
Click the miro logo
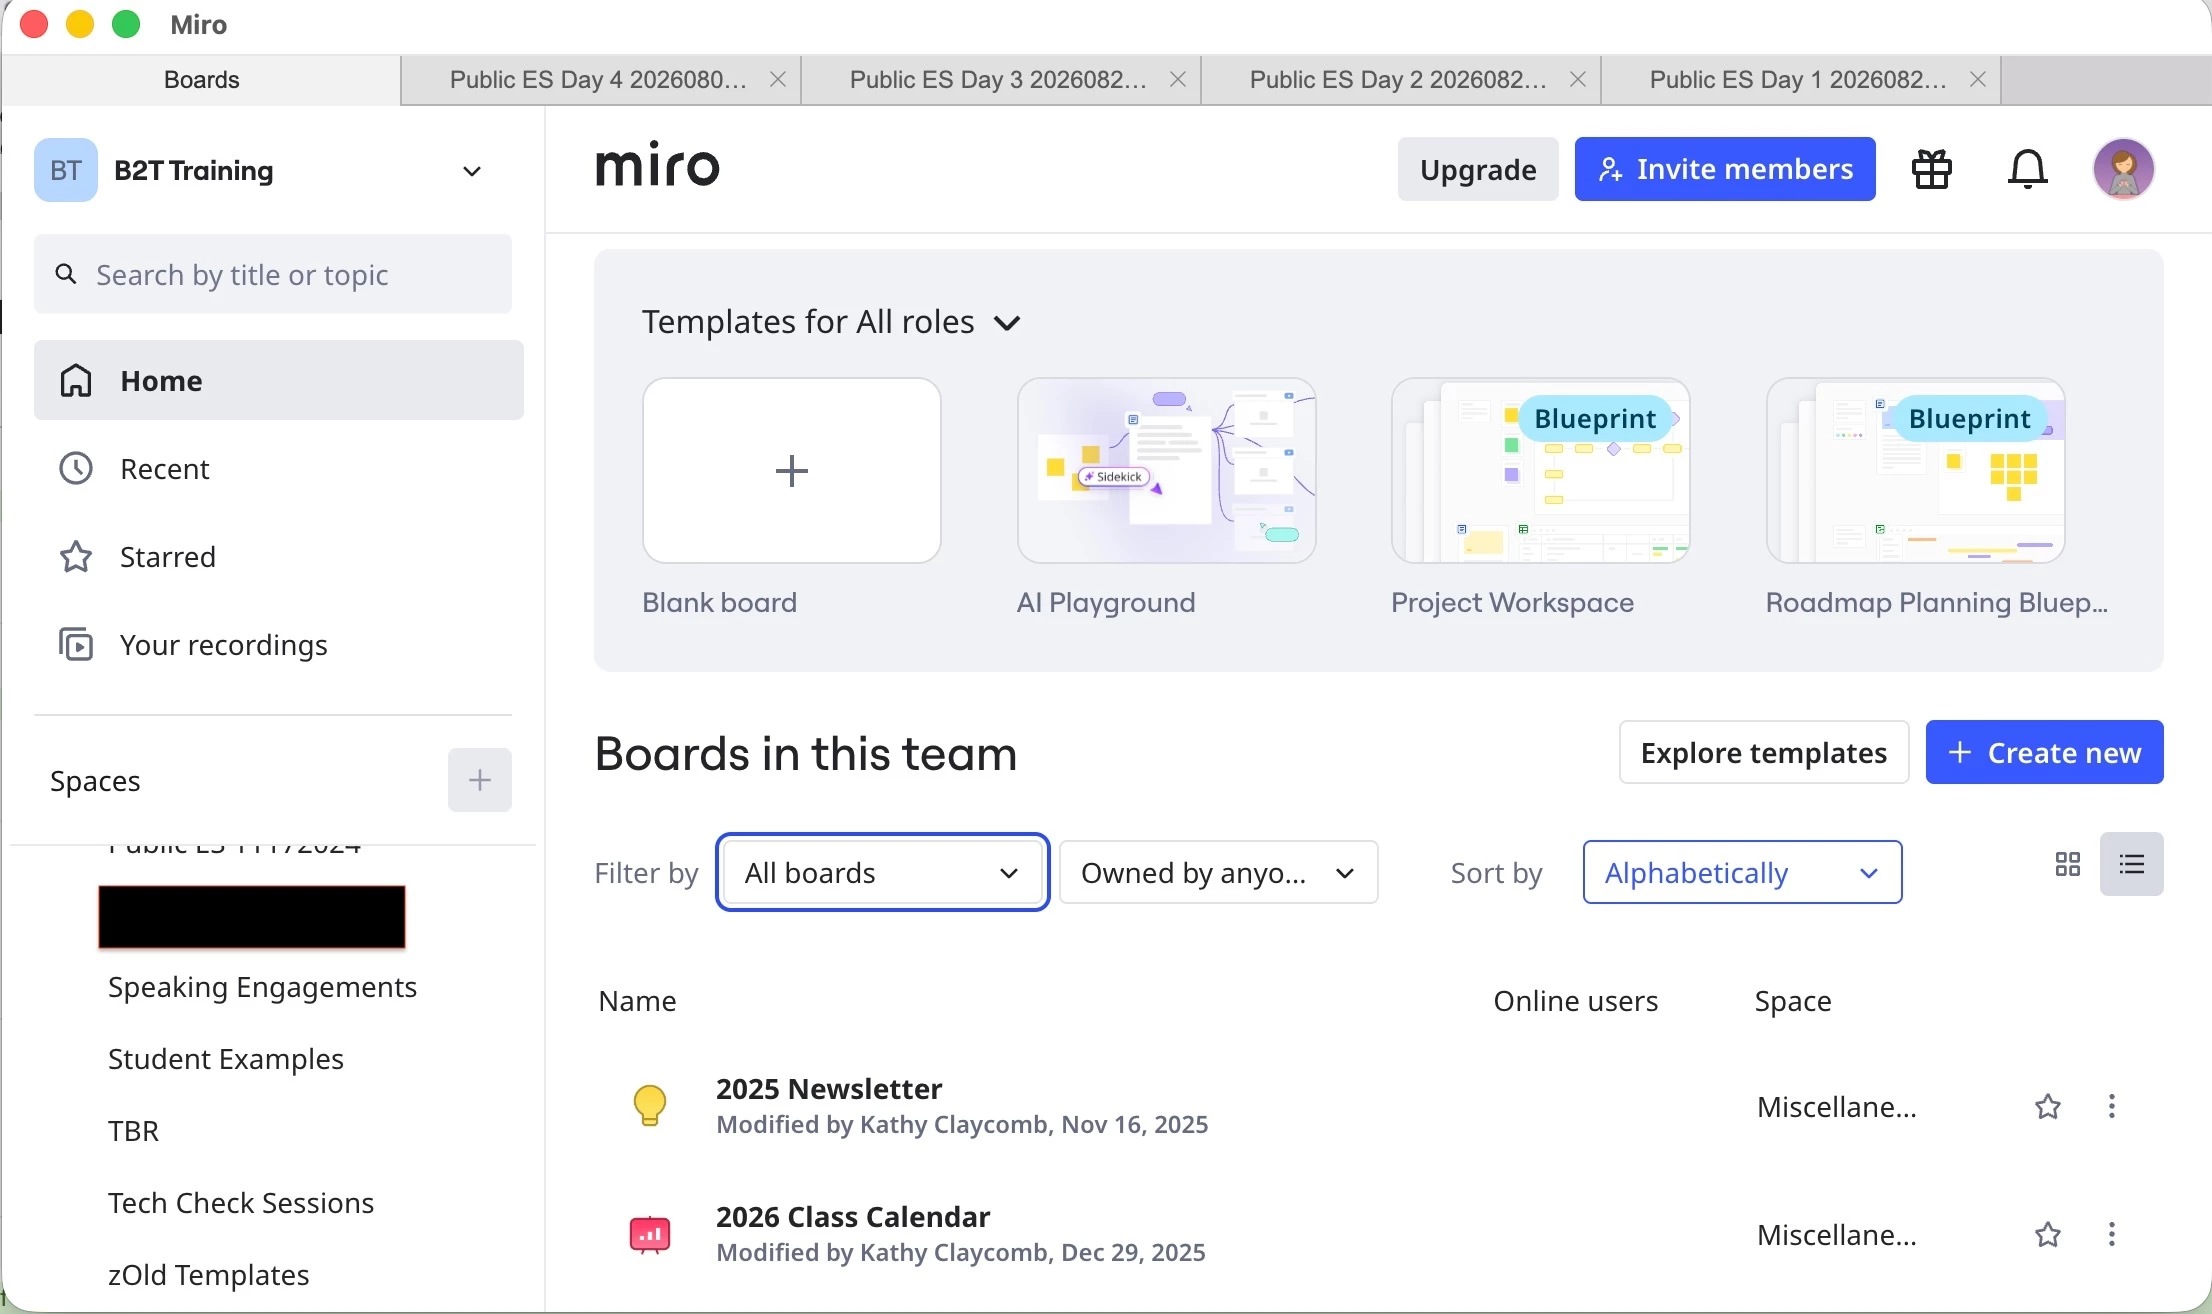(x=658, y=167)
